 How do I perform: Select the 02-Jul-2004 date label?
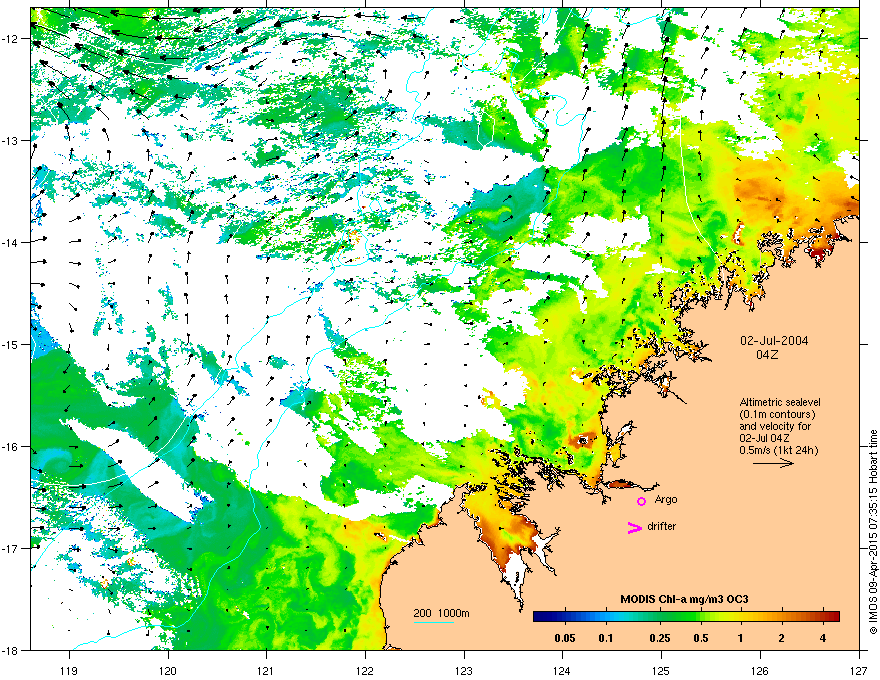pos(774,341)
